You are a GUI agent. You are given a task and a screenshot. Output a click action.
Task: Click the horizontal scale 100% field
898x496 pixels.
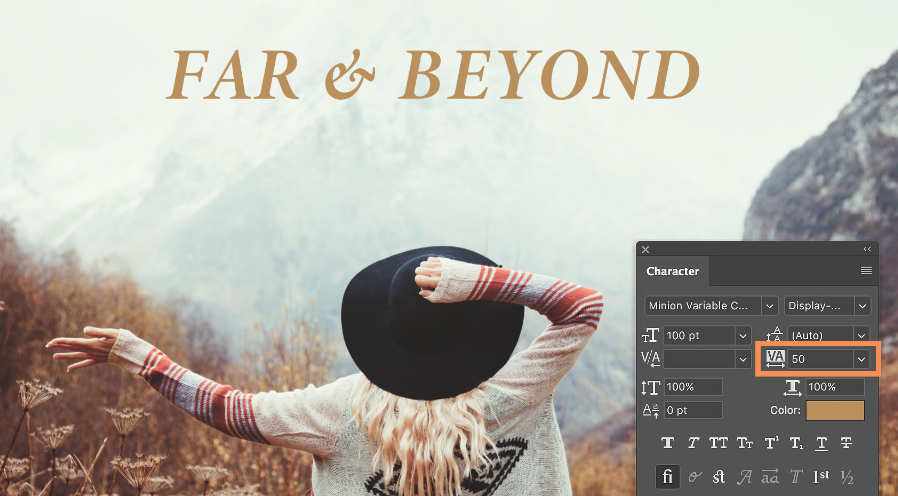click(x=835, y=387)
